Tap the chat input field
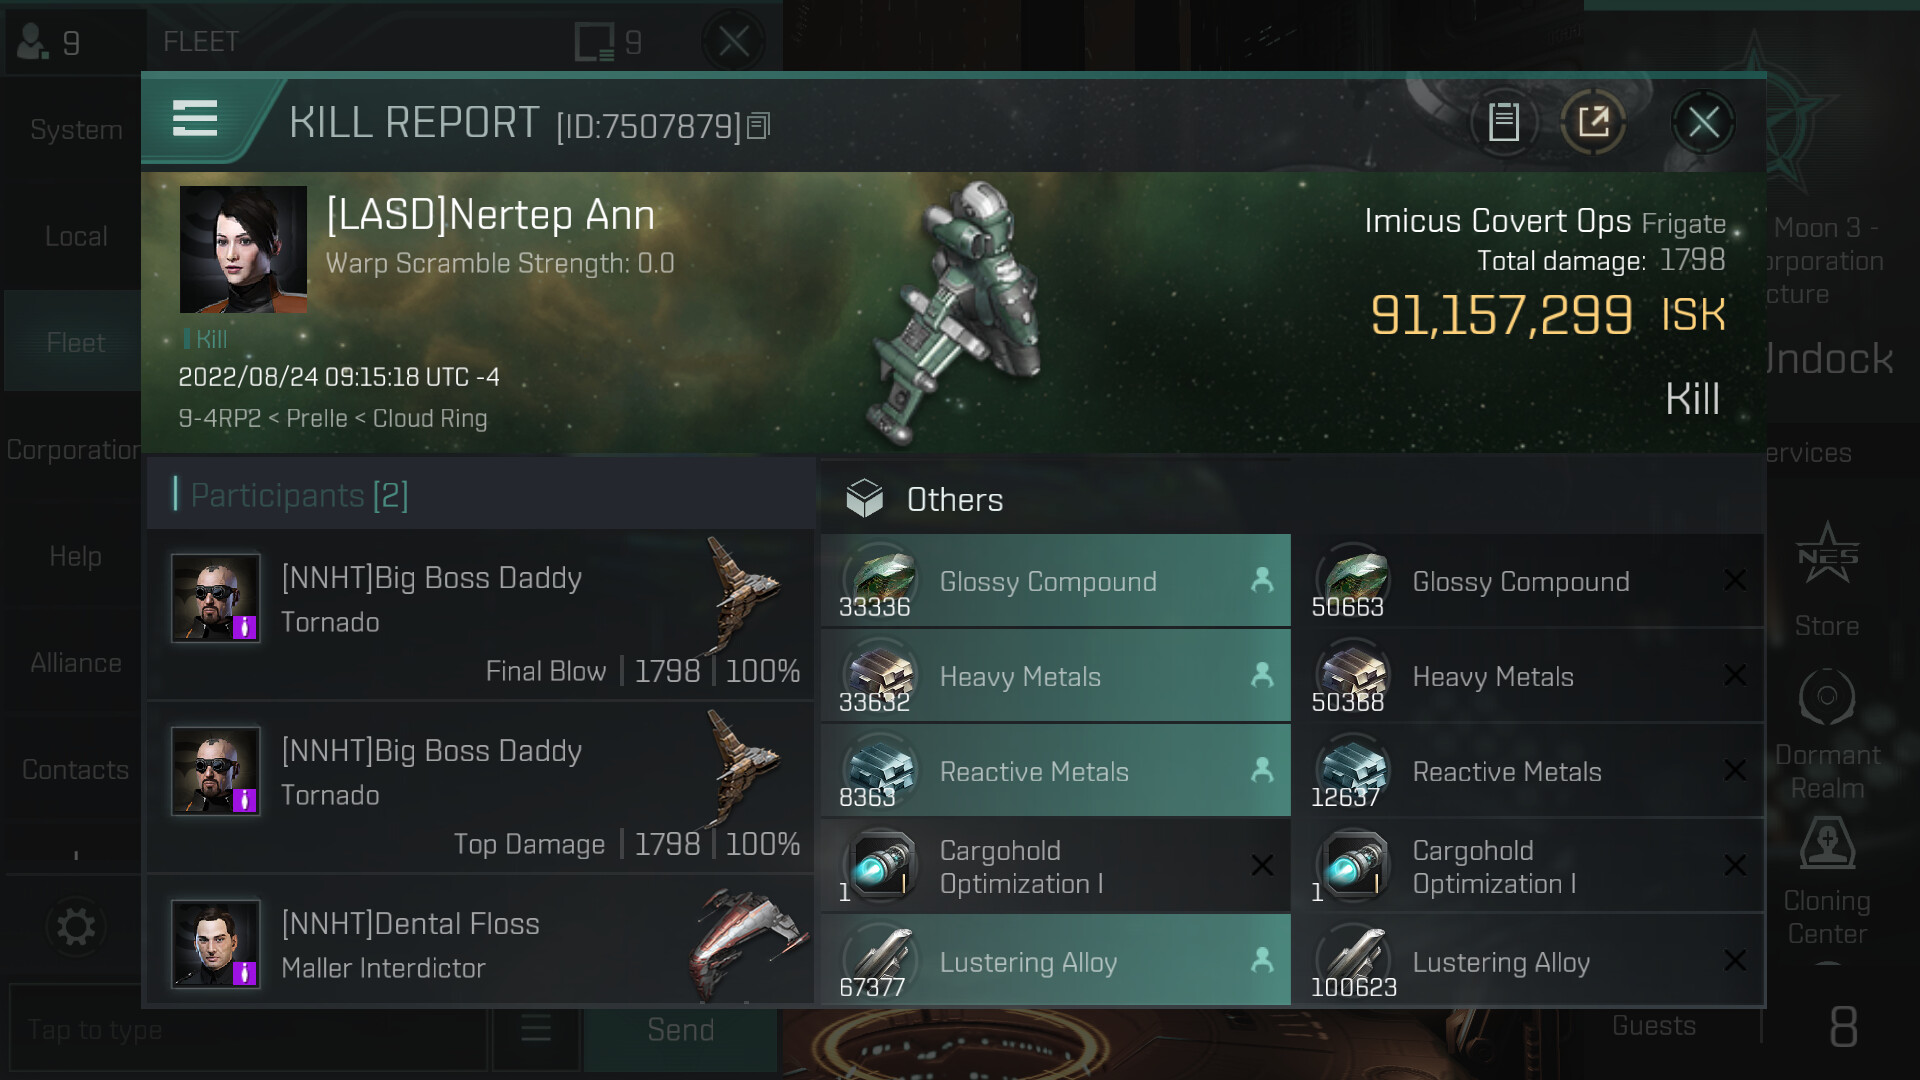Image resolution: width=1920 pixels, height=1080 pixels. [245, 1030]
